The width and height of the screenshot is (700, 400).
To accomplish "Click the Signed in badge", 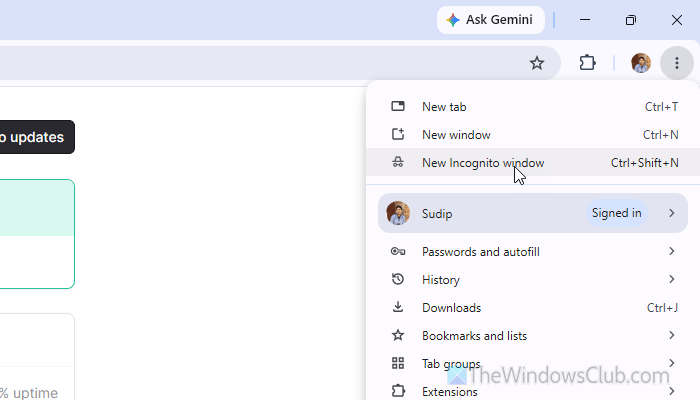I will (x=617, y=213).
